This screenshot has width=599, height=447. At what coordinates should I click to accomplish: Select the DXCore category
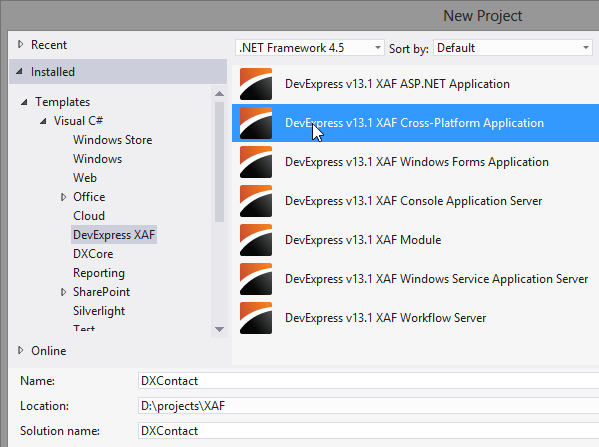pyautogui.click(x=93, y=254)
